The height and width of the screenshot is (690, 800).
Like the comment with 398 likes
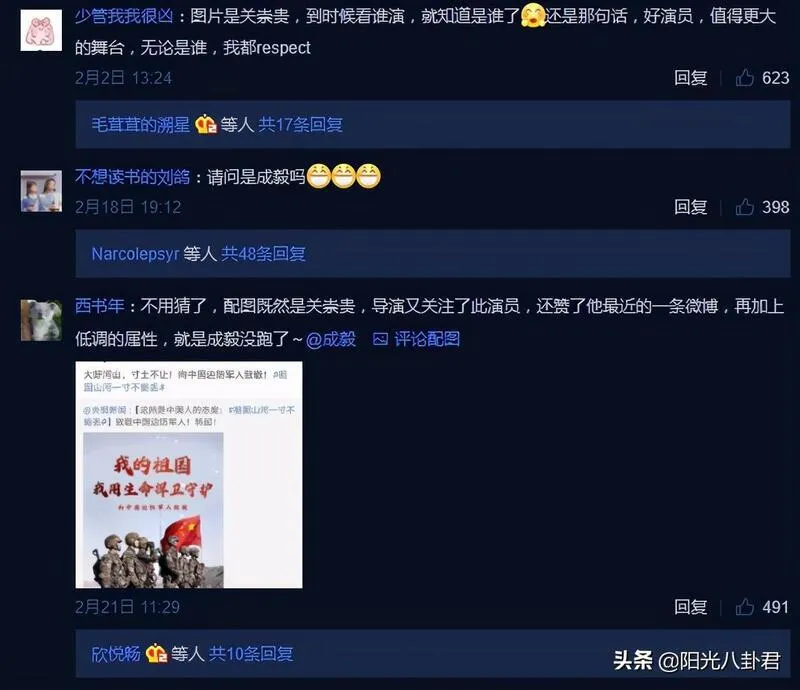[x=744, y=207]
